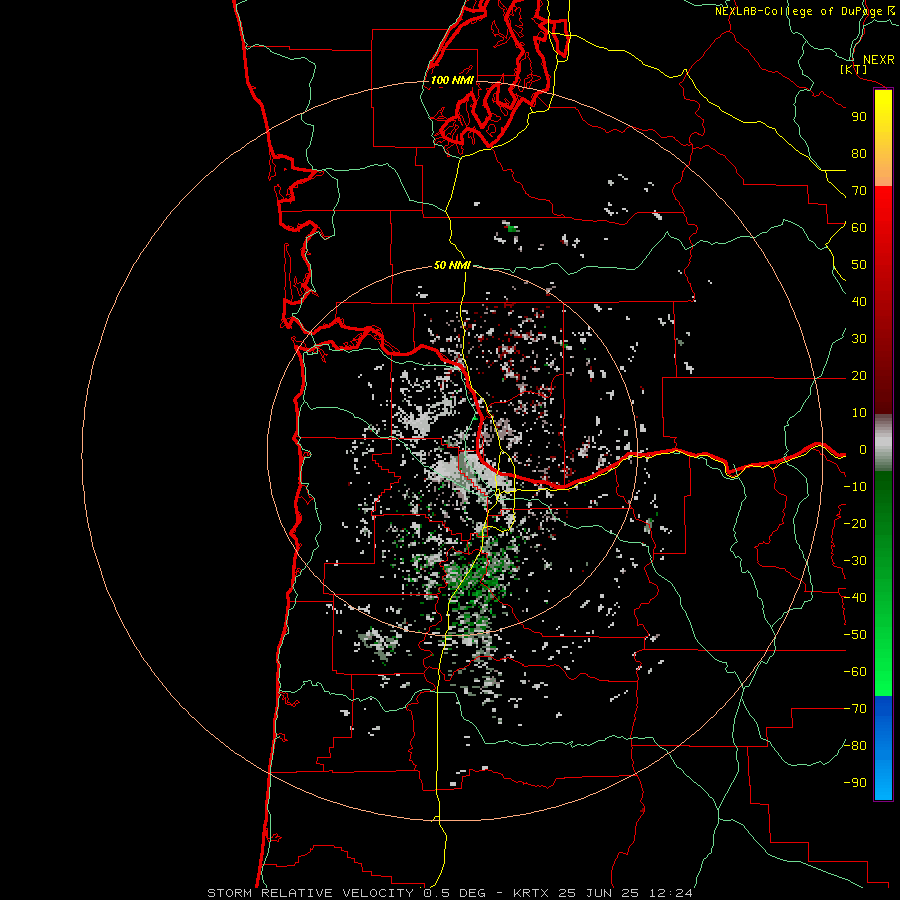Image resolution: width=900 pixels, height=900 pixels.
Task: Click the "[KT]" units label
Action: [854, 69]
